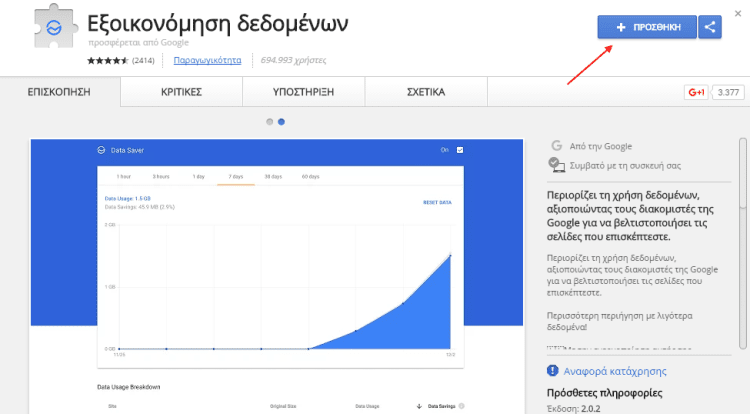Click the προσφέρεται από Google text
This screenshot has width=750, height=414.
138,43
